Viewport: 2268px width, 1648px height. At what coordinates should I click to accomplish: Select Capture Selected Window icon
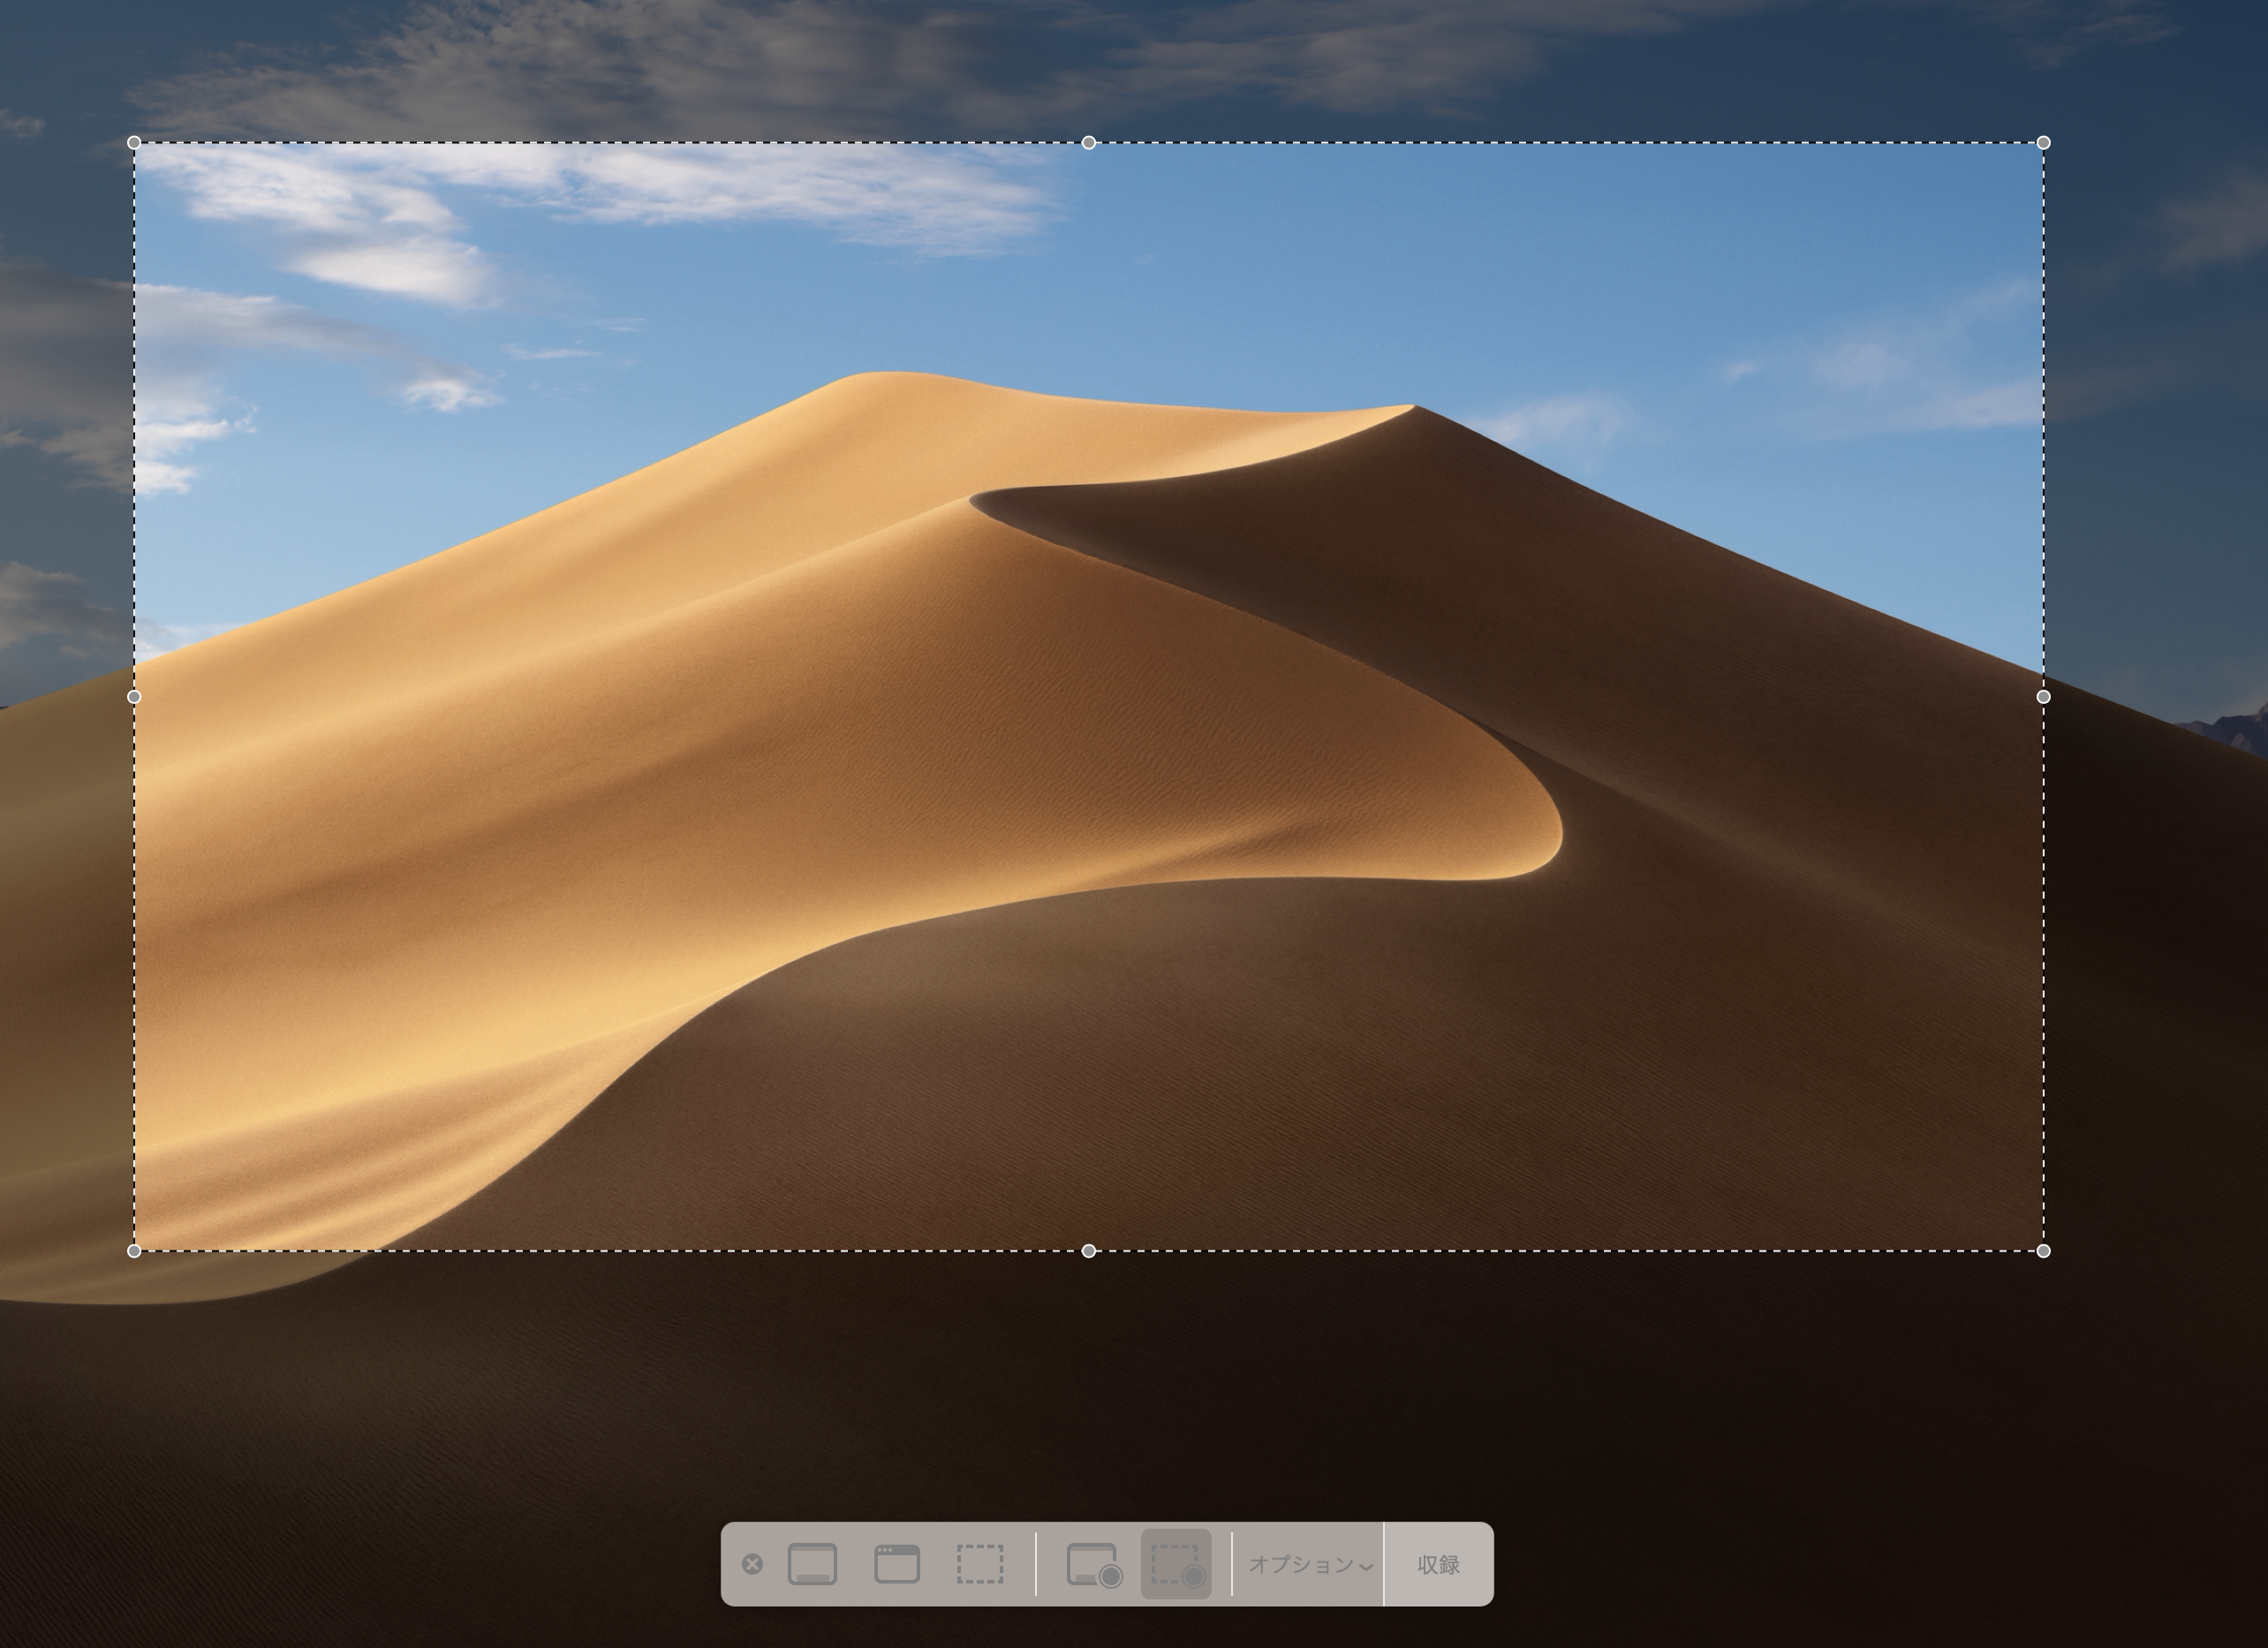point(897,1564)
